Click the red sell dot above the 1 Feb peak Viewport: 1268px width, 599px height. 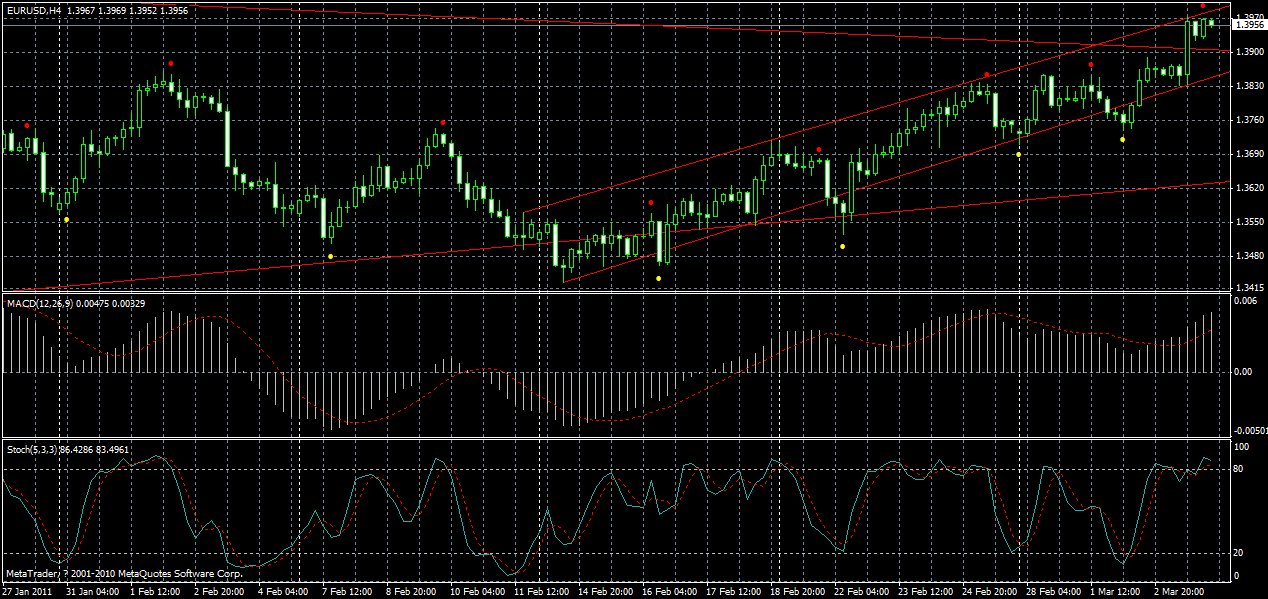(170, 63)
